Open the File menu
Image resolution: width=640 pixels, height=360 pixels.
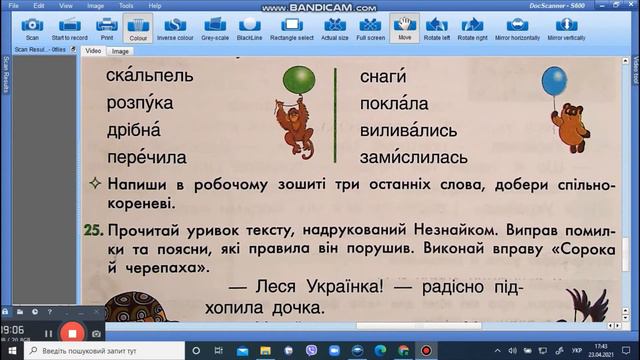point(13,6)
